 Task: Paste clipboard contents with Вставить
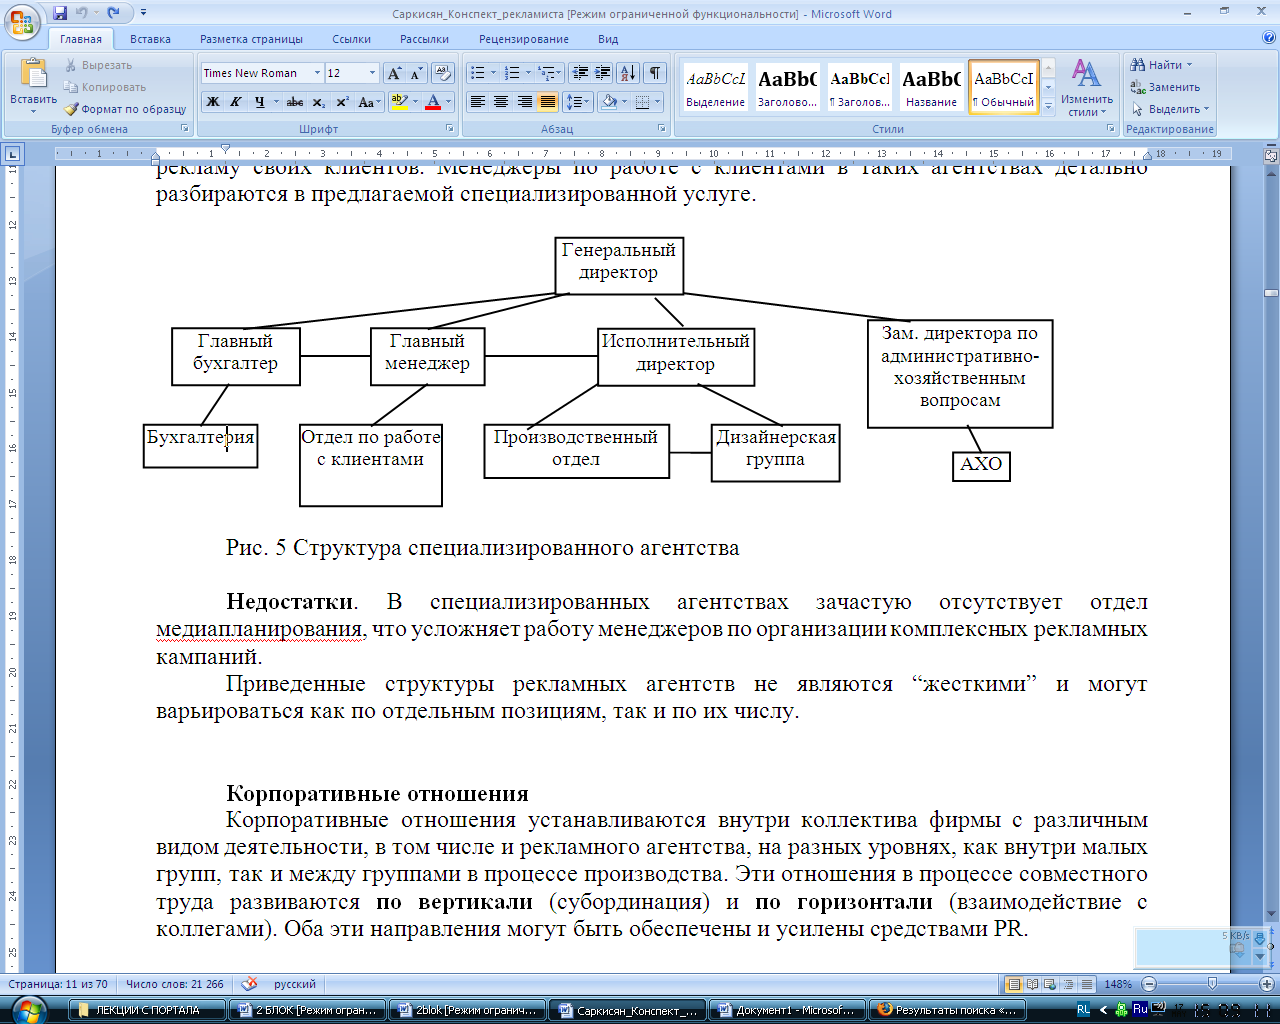pos(33,86)
